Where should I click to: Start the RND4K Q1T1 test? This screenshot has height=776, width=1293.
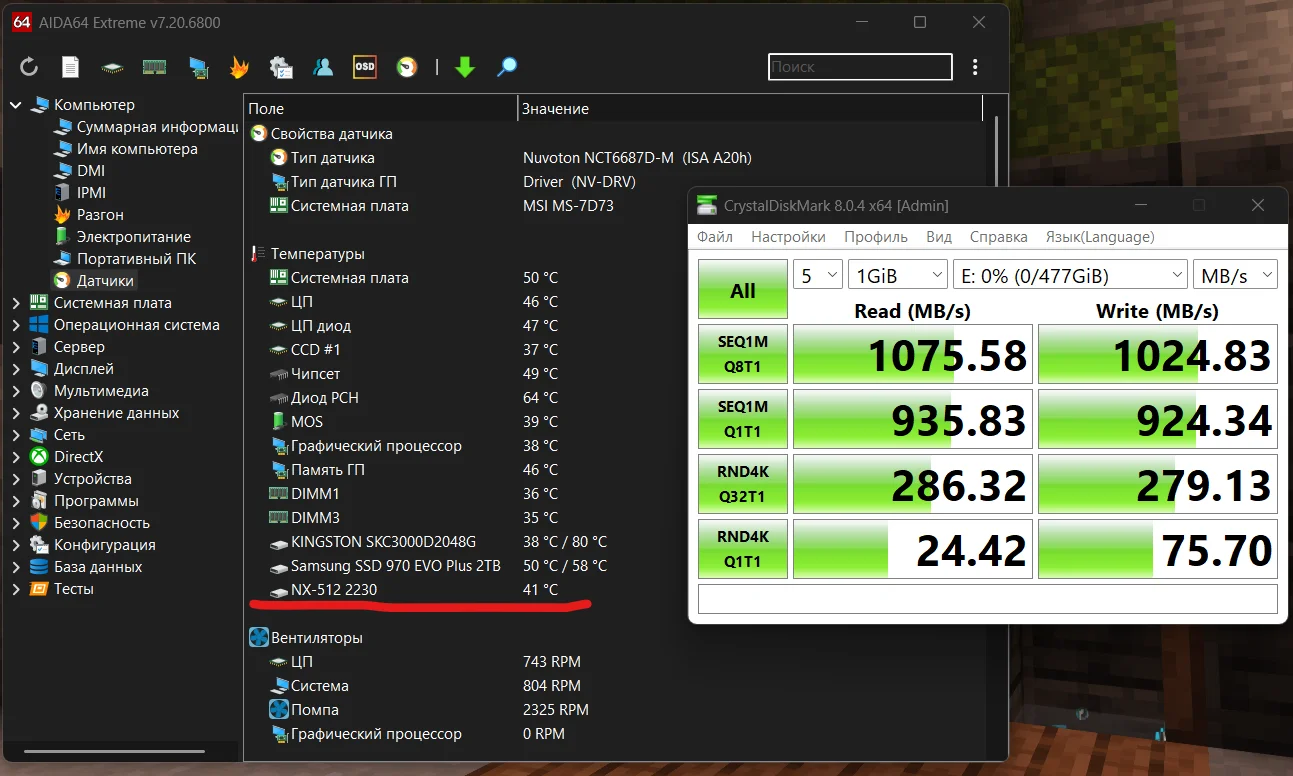pyautogui.click(x=743, y=549)
